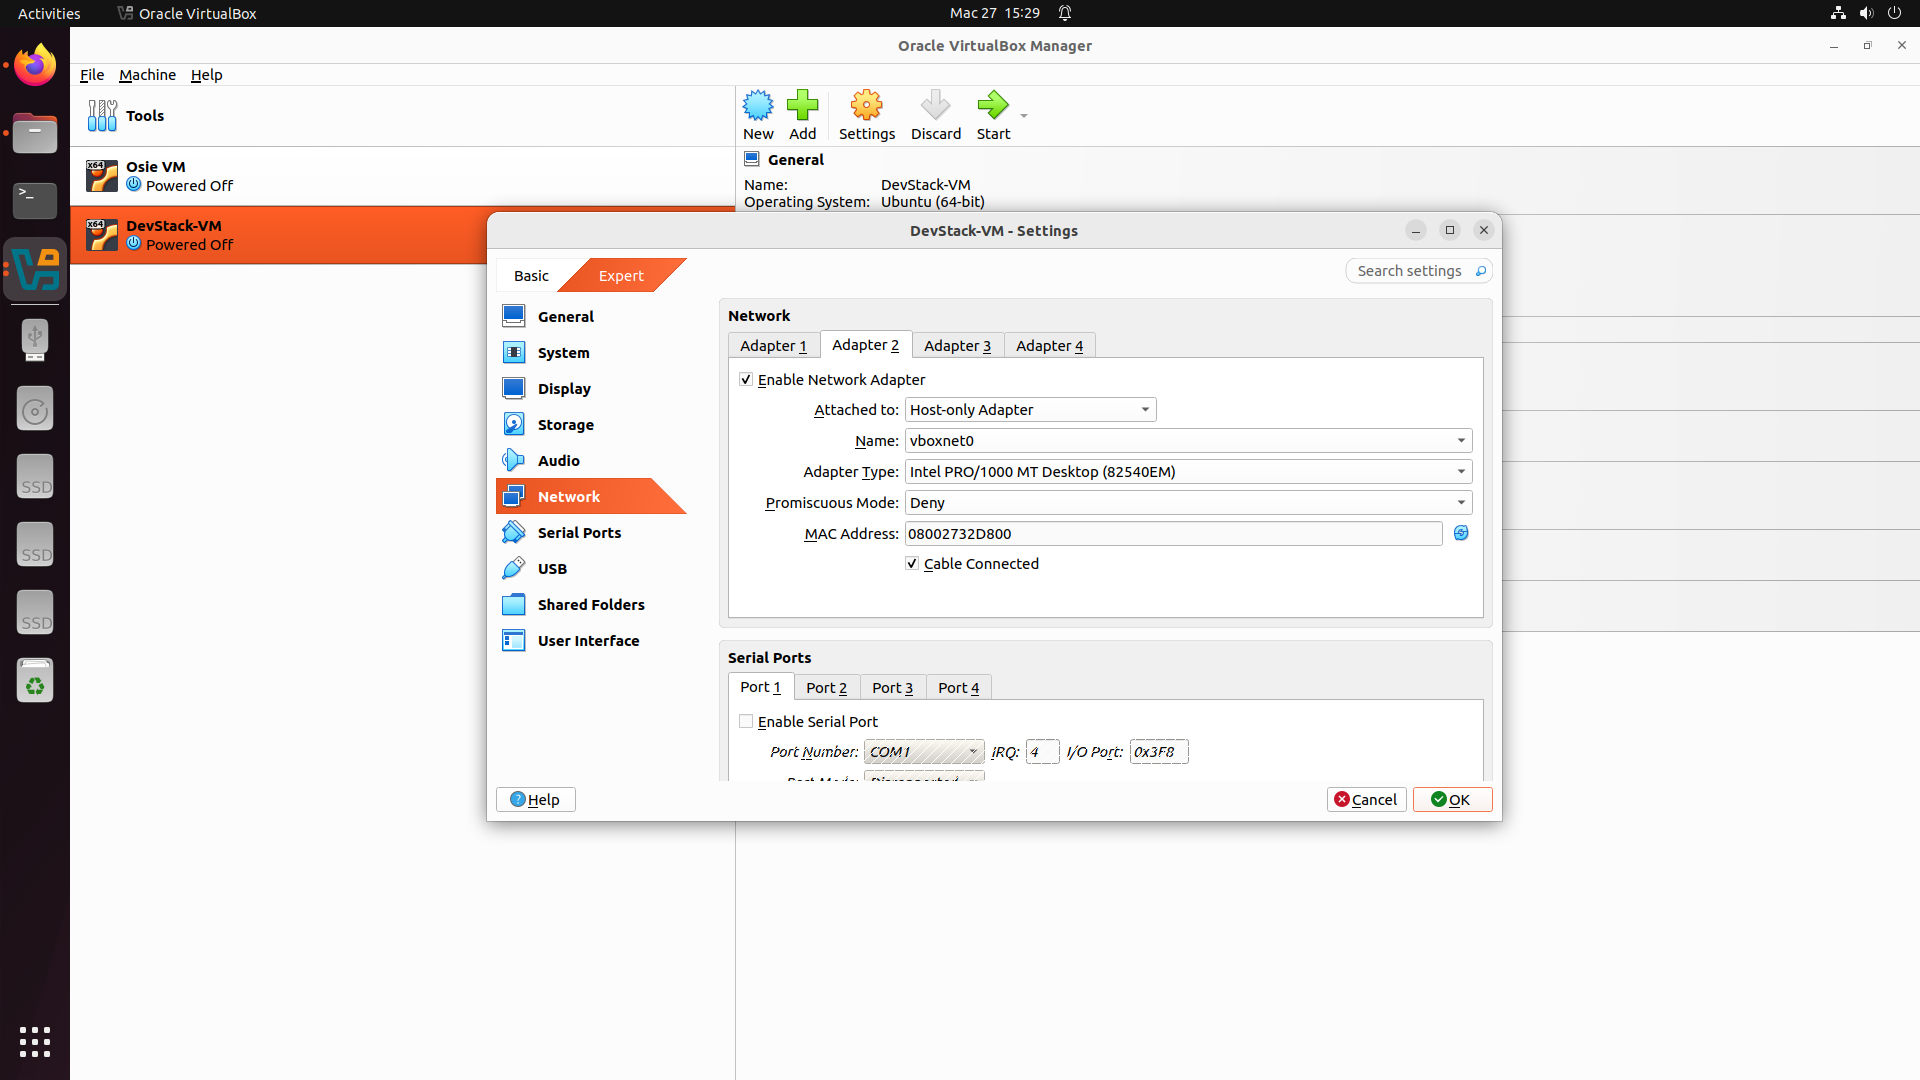The height and width of the screenshot is (1080, 1920).
Task: Open the Terminal from the dock
Action: click(x=35, y=201)
